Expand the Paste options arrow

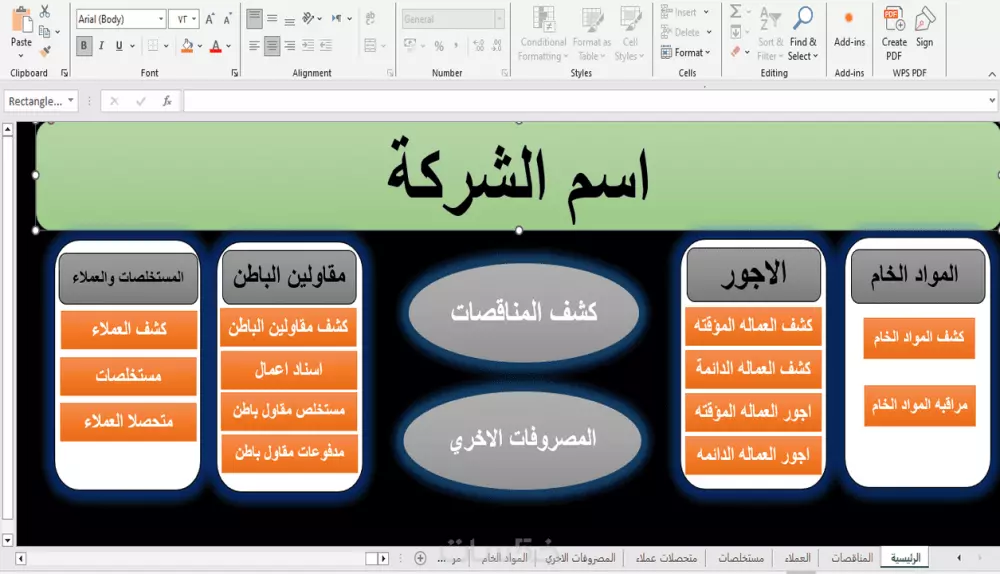(21, 55)
